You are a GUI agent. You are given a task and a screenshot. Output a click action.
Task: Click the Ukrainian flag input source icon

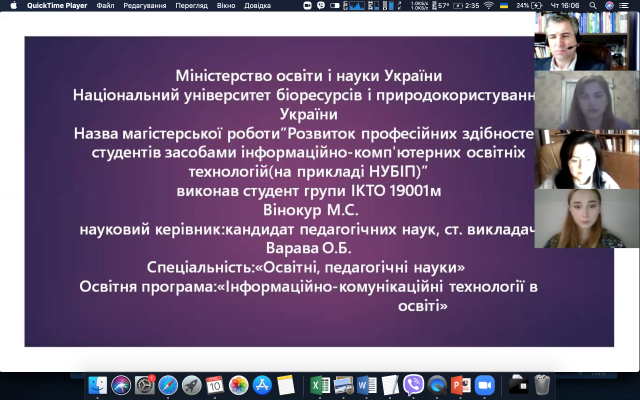504,5
